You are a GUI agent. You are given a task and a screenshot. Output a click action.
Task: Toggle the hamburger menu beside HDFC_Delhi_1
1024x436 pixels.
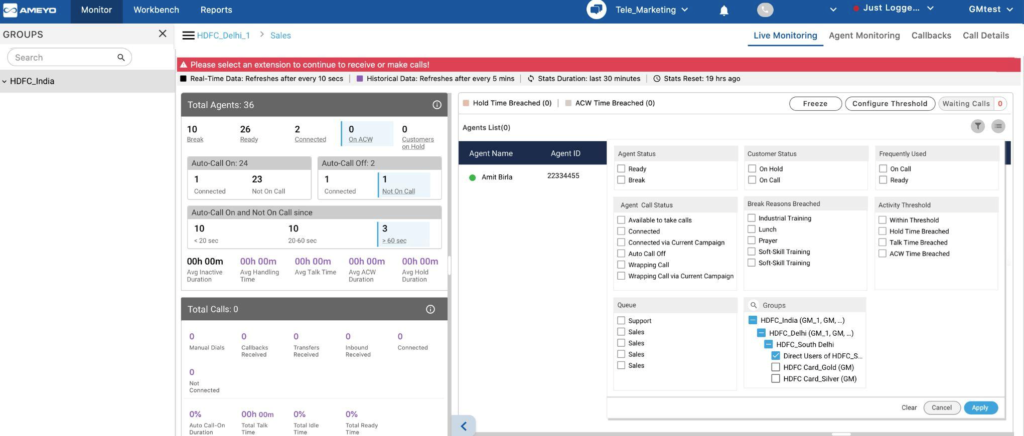(188, 35)
